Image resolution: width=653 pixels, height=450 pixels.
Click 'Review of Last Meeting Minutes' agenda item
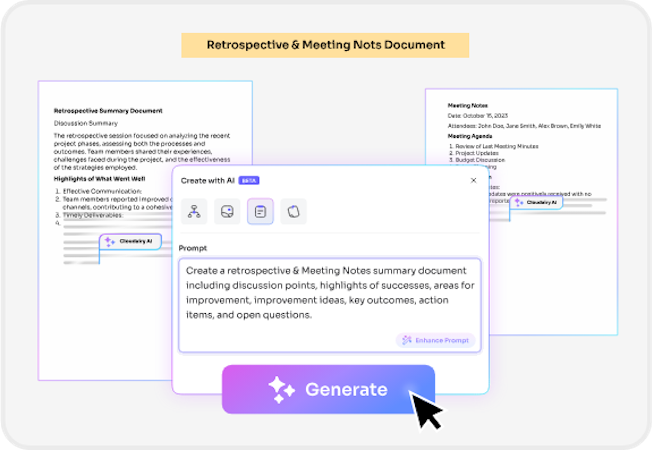point(497,146)
